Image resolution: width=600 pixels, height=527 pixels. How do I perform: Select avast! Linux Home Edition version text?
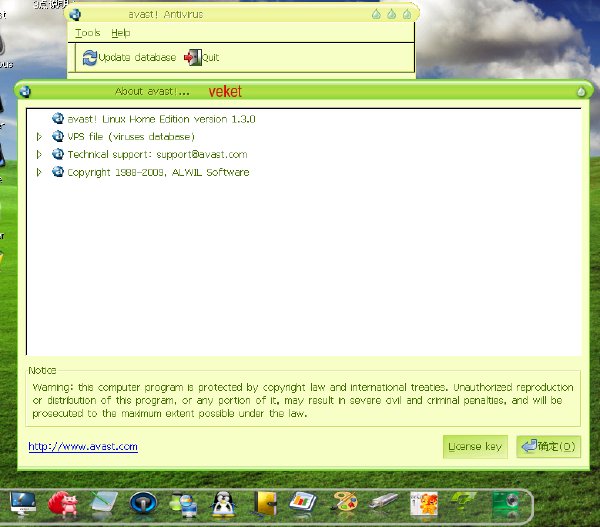[x=161, y=119]
